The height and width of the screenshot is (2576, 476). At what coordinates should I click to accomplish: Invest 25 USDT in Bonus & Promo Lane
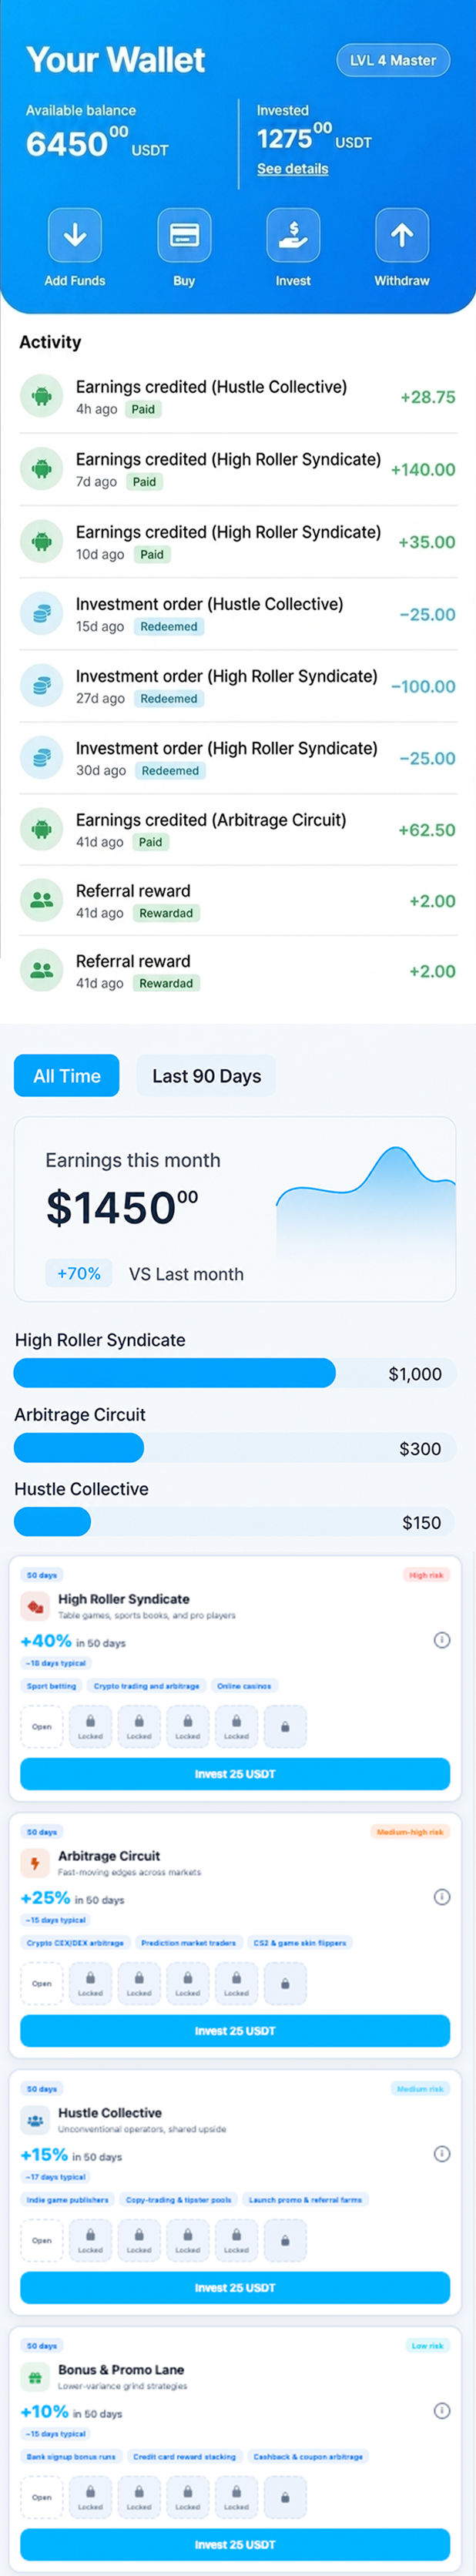click(x=235, y=2545)
